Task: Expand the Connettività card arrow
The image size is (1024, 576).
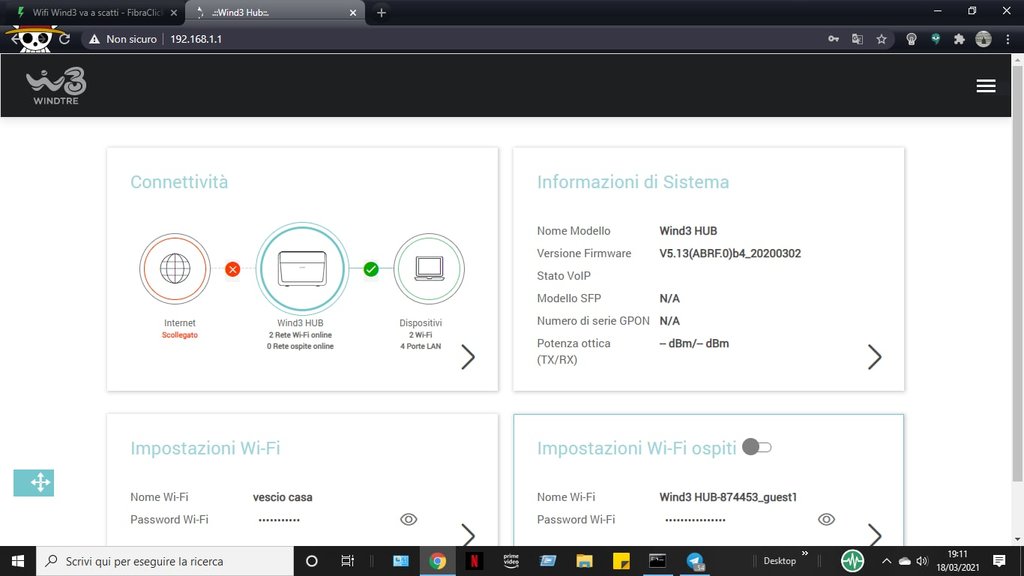Action: click(x=468, y=357)
